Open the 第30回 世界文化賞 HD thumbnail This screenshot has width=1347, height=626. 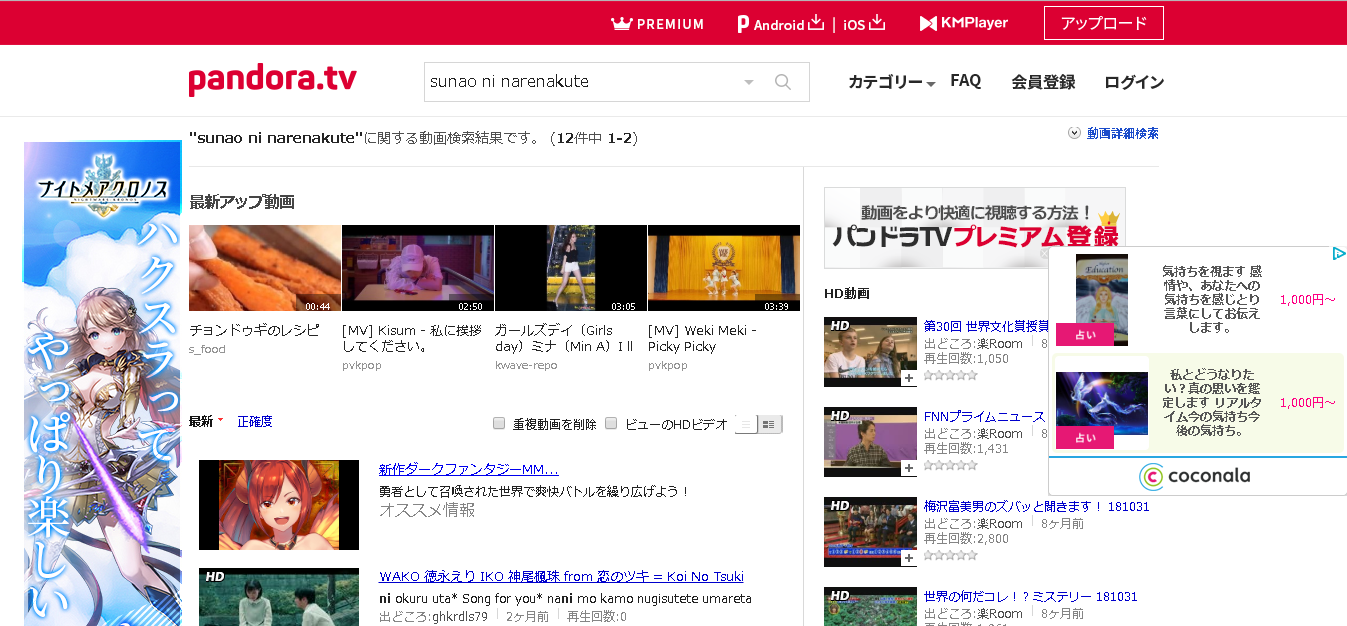tap(870, 352)
